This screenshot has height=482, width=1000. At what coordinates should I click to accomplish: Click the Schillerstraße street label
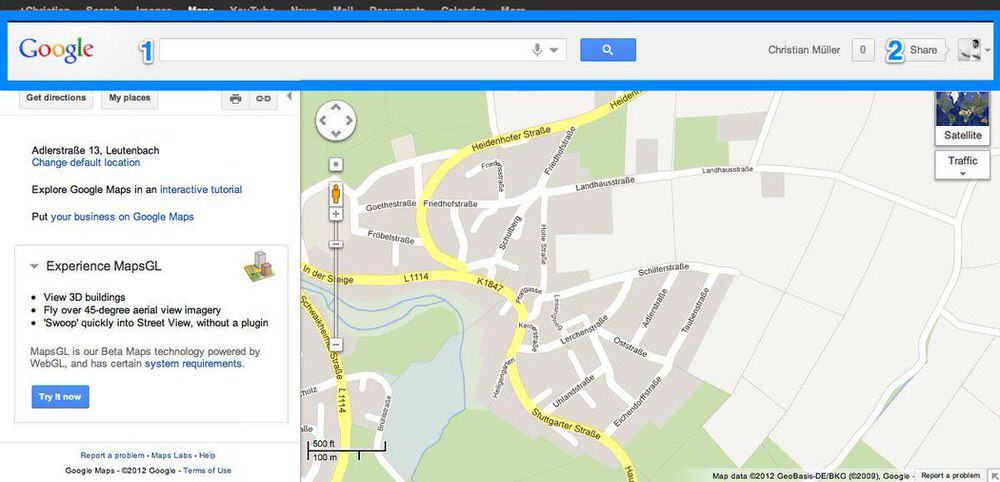click(x=663, y=269)
